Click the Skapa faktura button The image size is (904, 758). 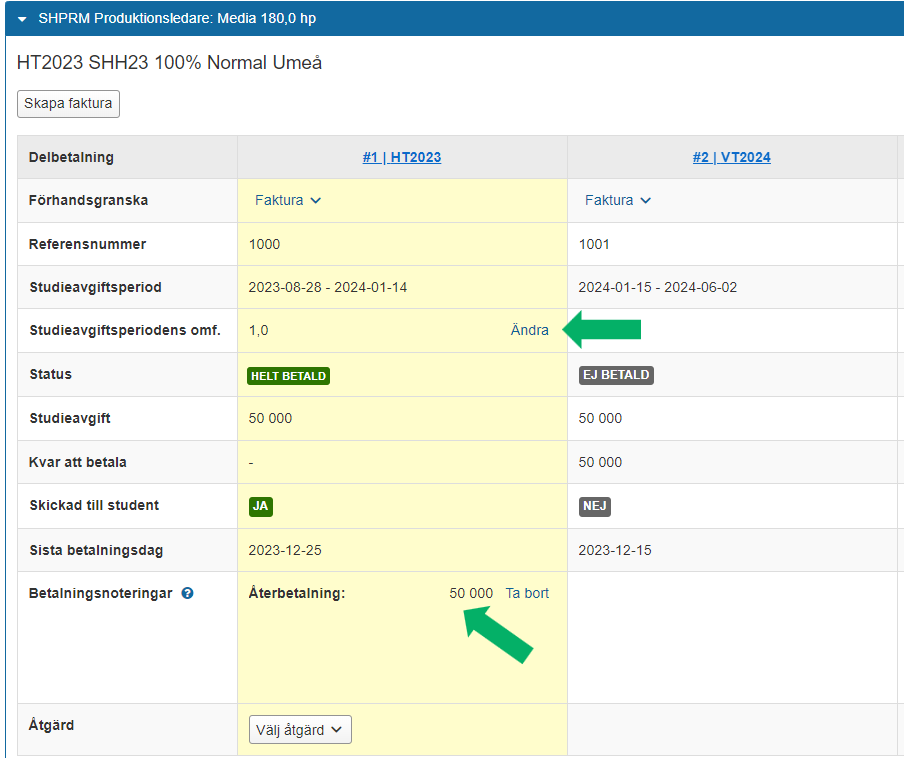click(69, 104)
